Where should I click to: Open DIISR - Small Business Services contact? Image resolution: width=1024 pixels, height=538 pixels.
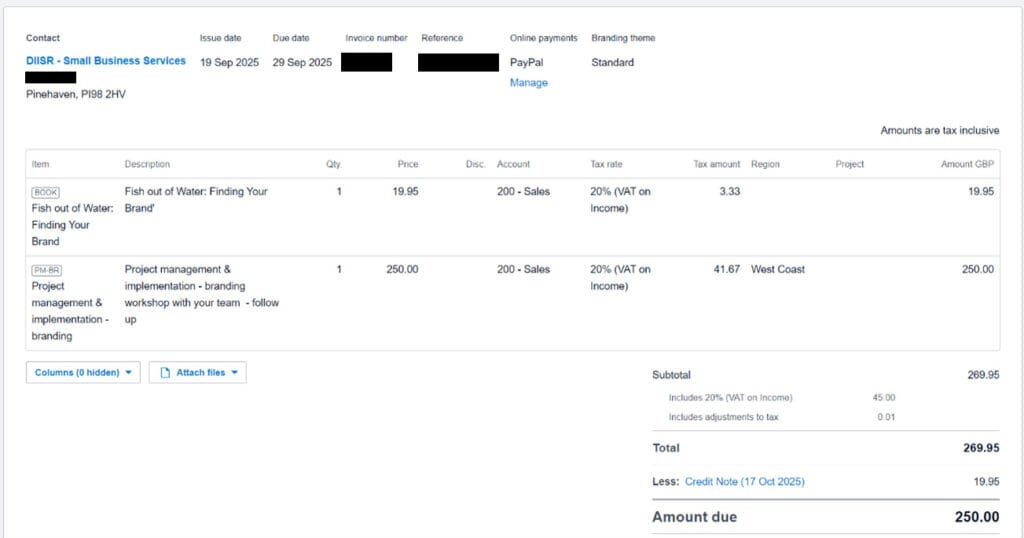click(x=106, y=61)
